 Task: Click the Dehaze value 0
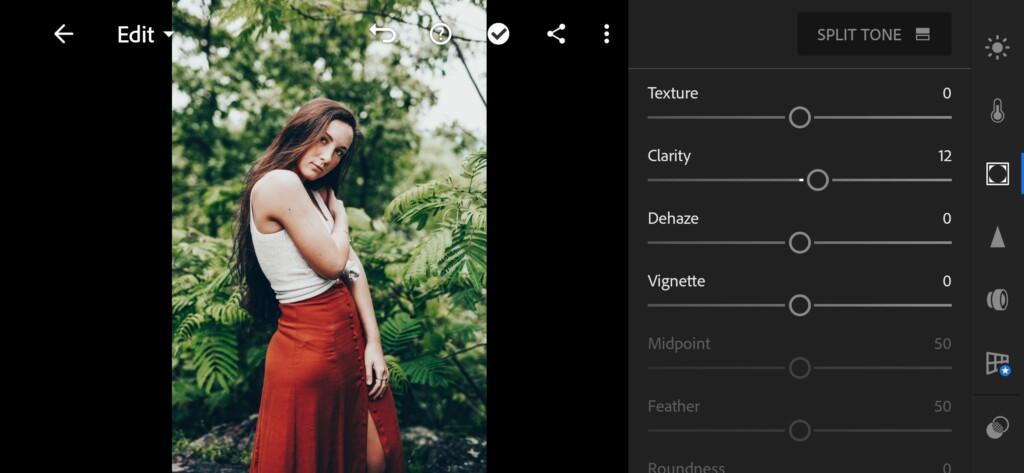pos(947,219)
